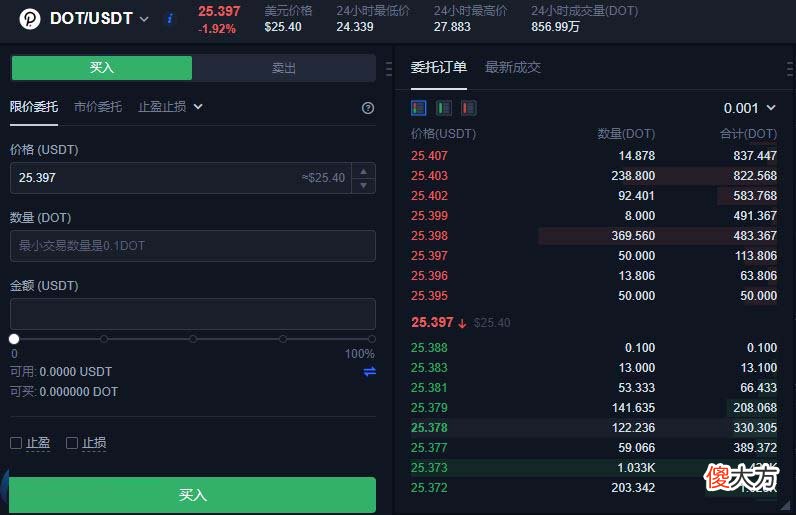Image resolution: width=796 pixels, height=515 pixels.
Task: Select sell order at price 25.403
Action: [593, 176]
